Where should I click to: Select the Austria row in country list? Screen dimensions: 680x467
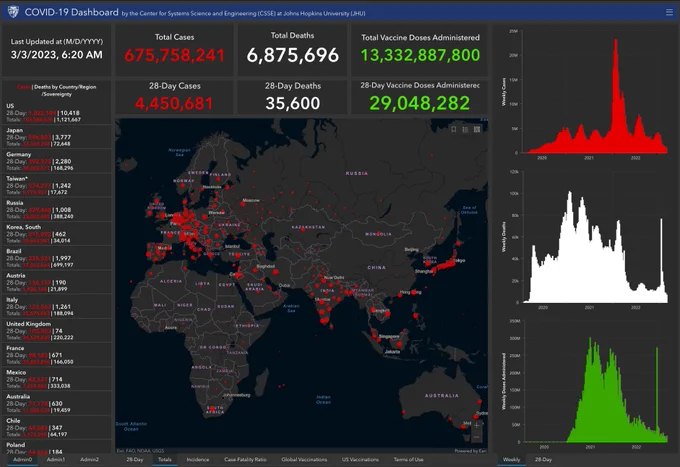(57, 282)
